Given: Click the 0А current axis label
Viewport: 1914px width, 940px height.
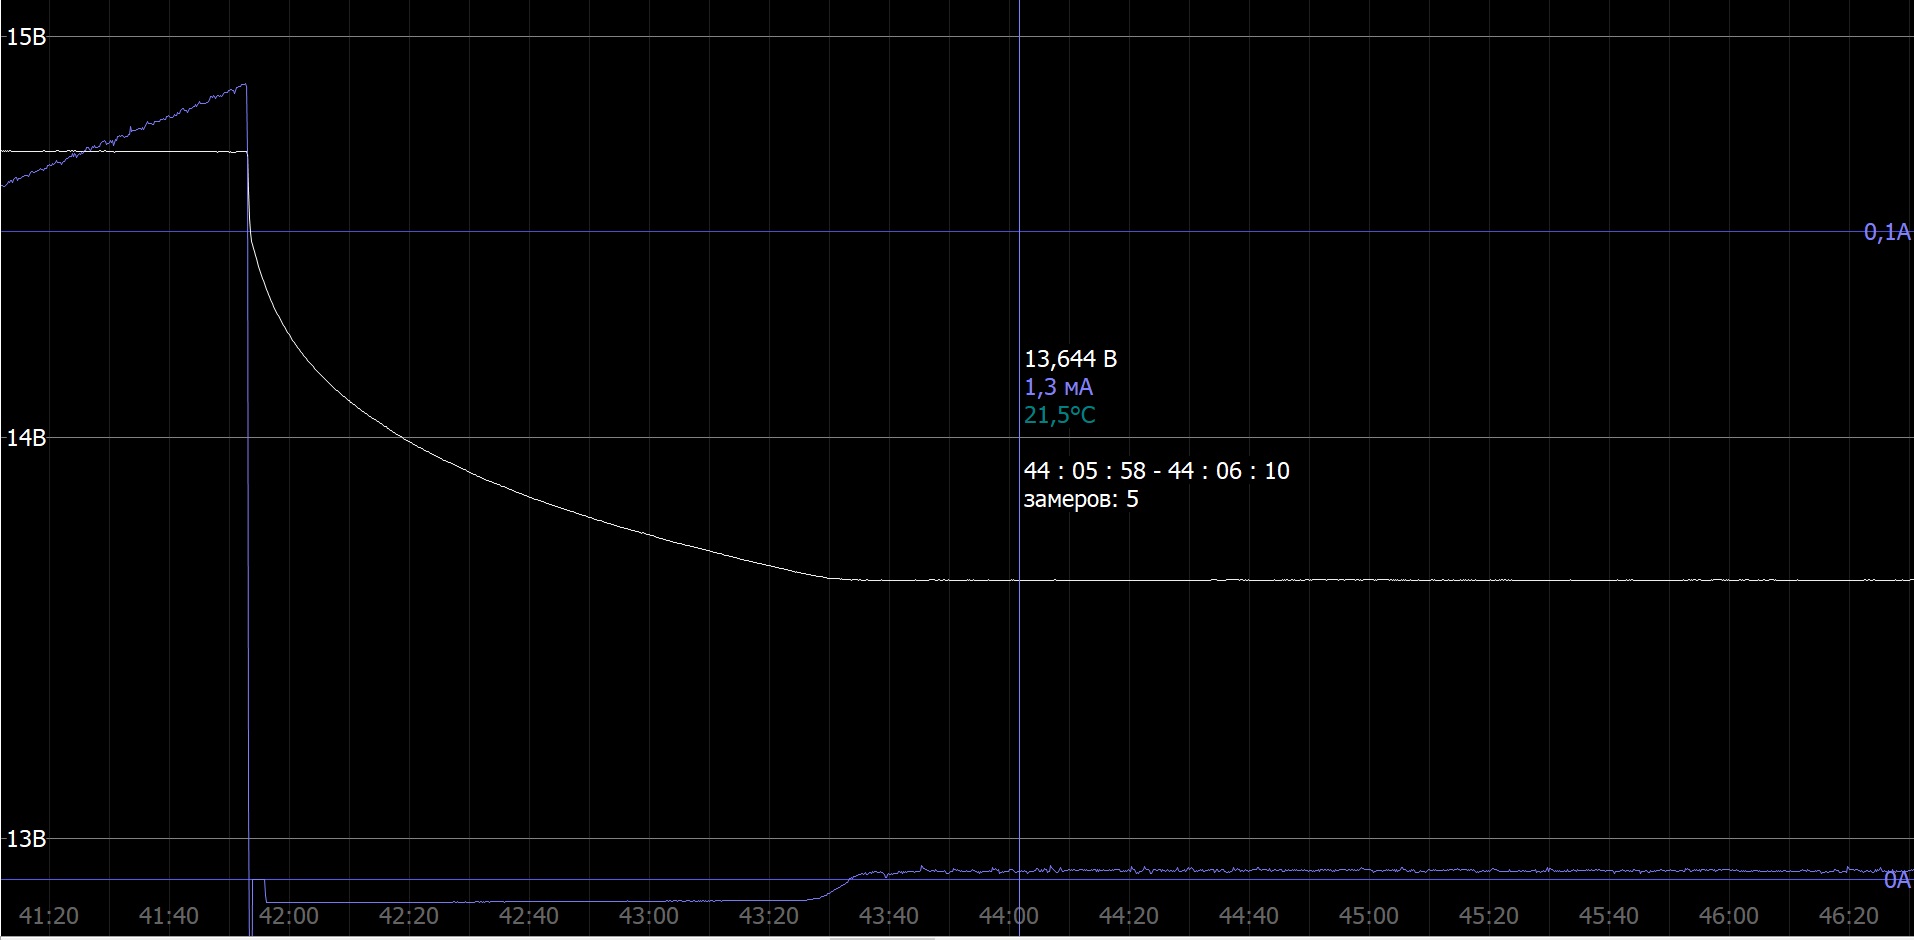Looking at the screenshot, I should (1896, 880).
